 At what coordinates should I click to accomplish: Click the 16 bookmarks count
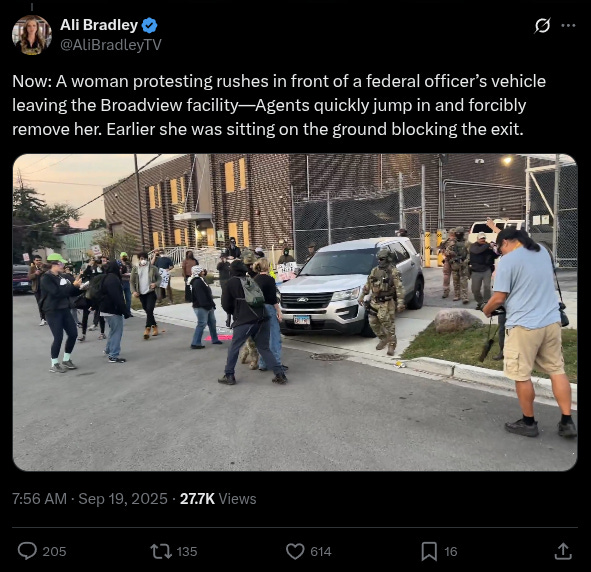pyautogui.click(x=450, y=552)
